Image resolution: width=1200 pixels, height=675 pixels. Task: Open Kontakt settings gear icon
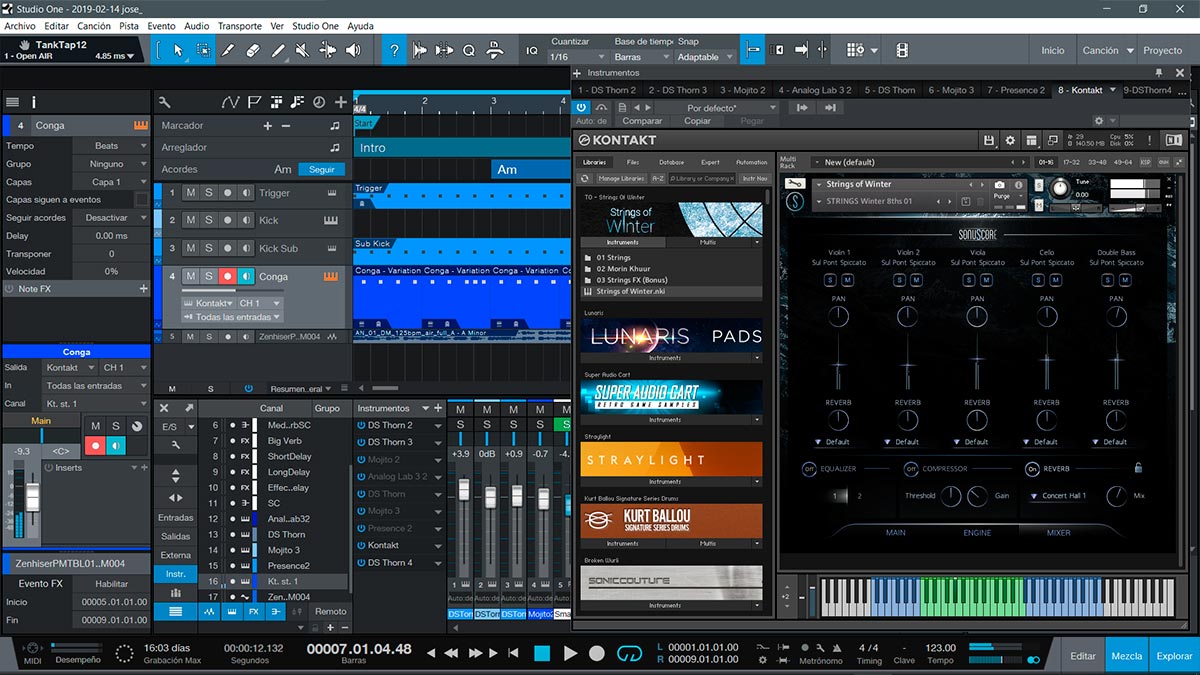pyautogui.click(x=1010, y=141)
